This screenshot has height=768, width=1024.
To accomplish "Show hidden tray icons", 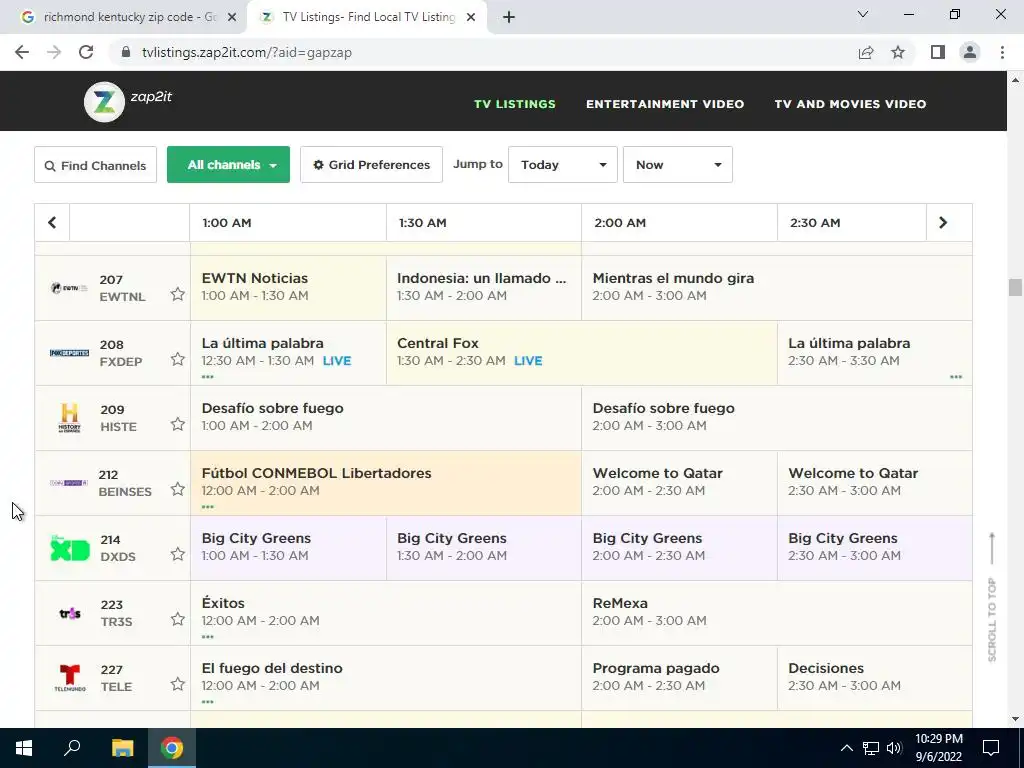I will 846,748.
